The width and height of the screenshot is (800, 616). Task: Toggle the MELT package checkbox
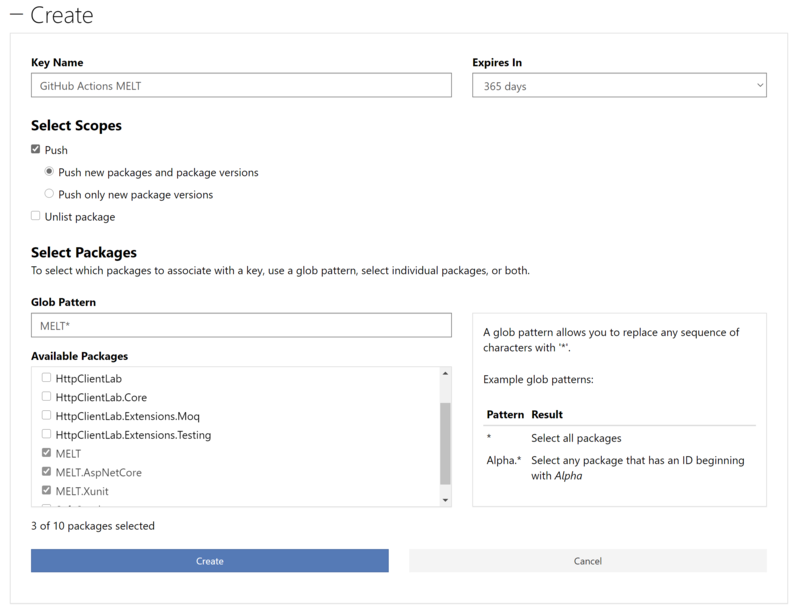tap(47, 453)
